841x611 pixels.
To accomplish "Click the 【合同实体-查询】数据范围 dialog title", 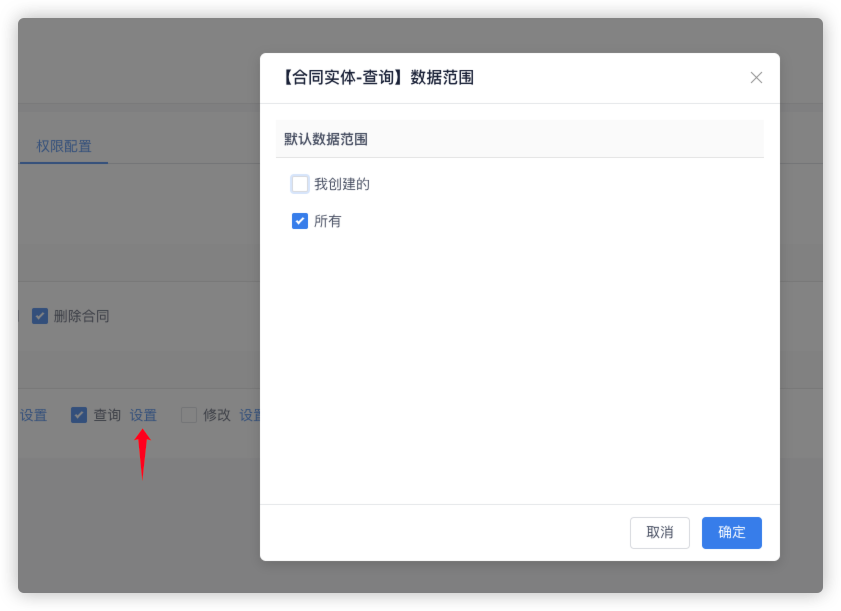I will (x=379, y=77).
